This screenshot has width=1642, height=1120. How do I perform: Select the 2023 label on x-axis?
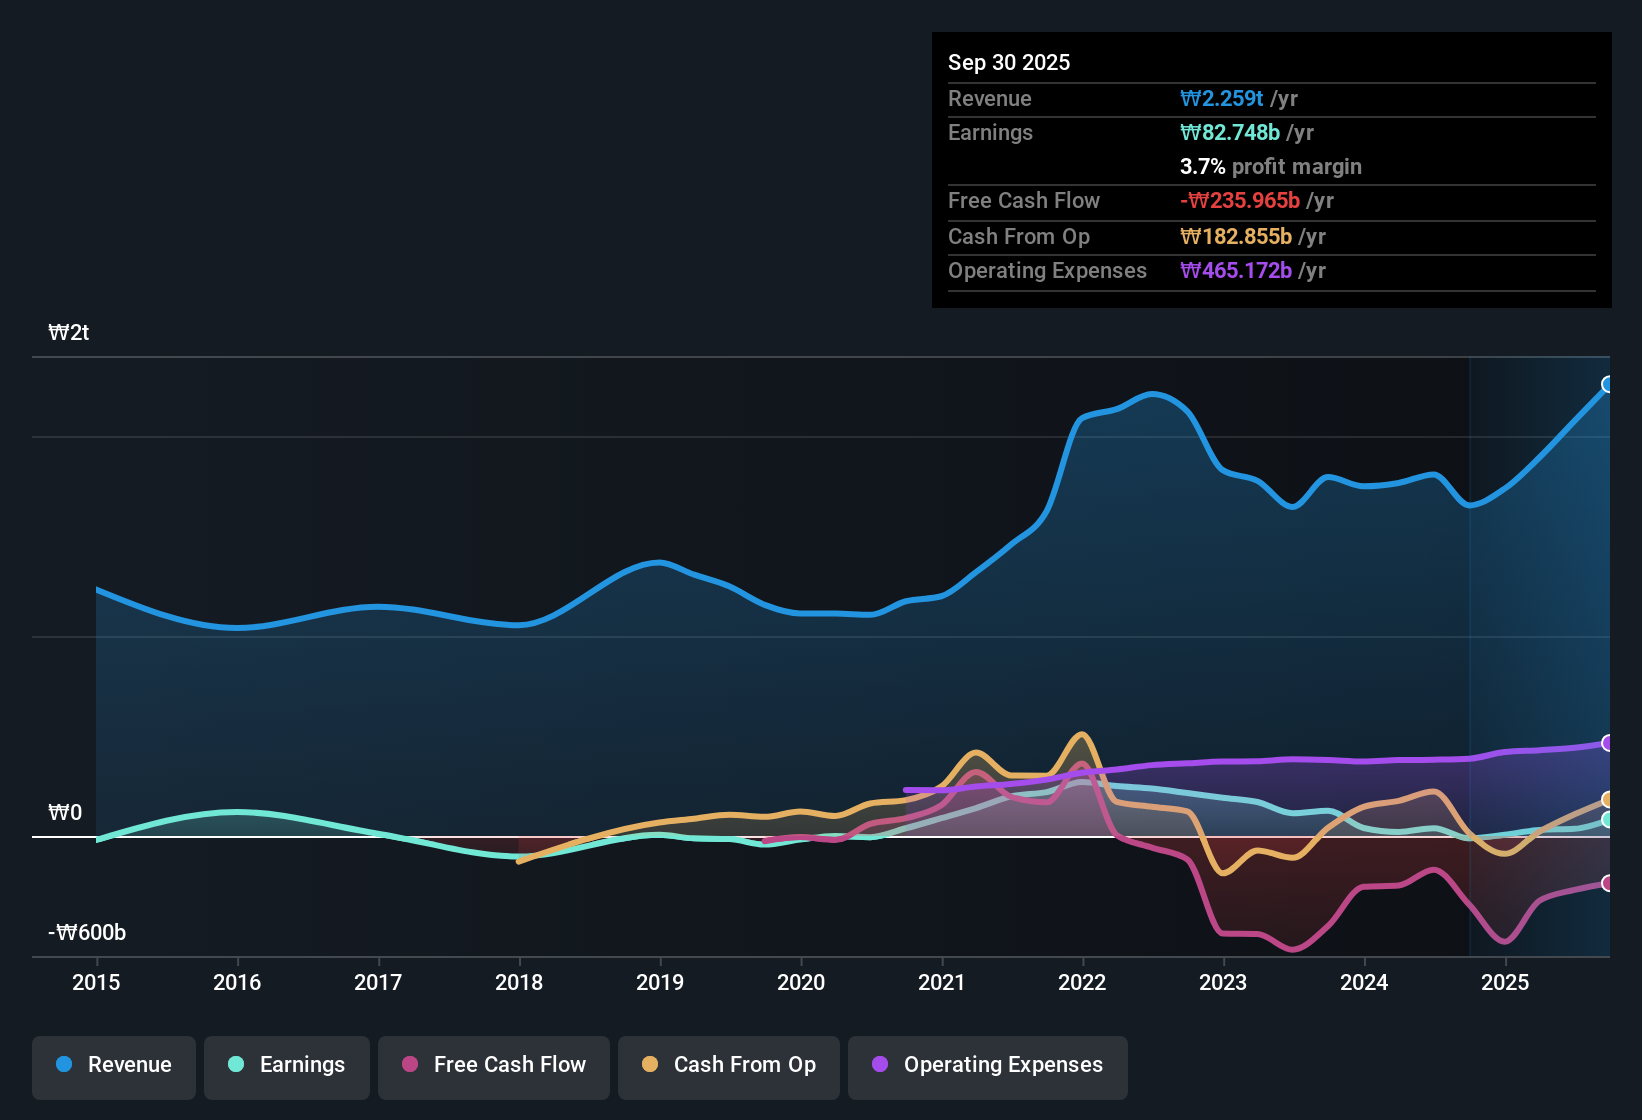tap(1222, 983)
